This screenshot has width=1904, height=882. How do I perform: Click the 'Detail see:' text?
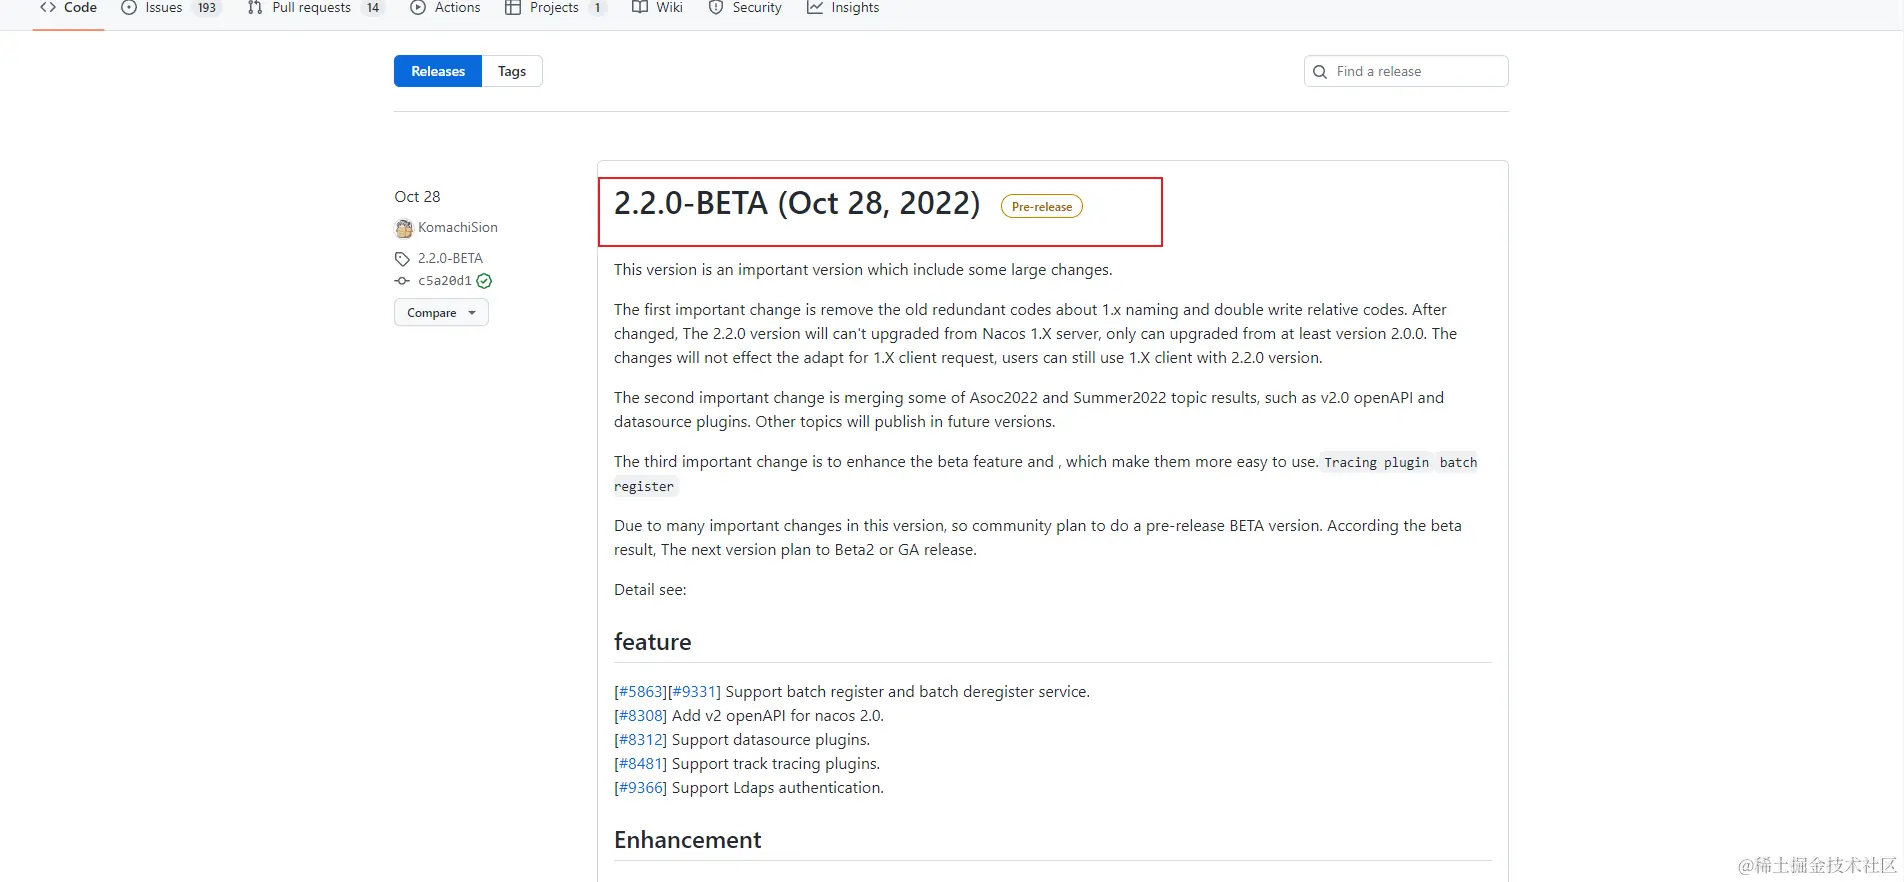pos(650,590)
